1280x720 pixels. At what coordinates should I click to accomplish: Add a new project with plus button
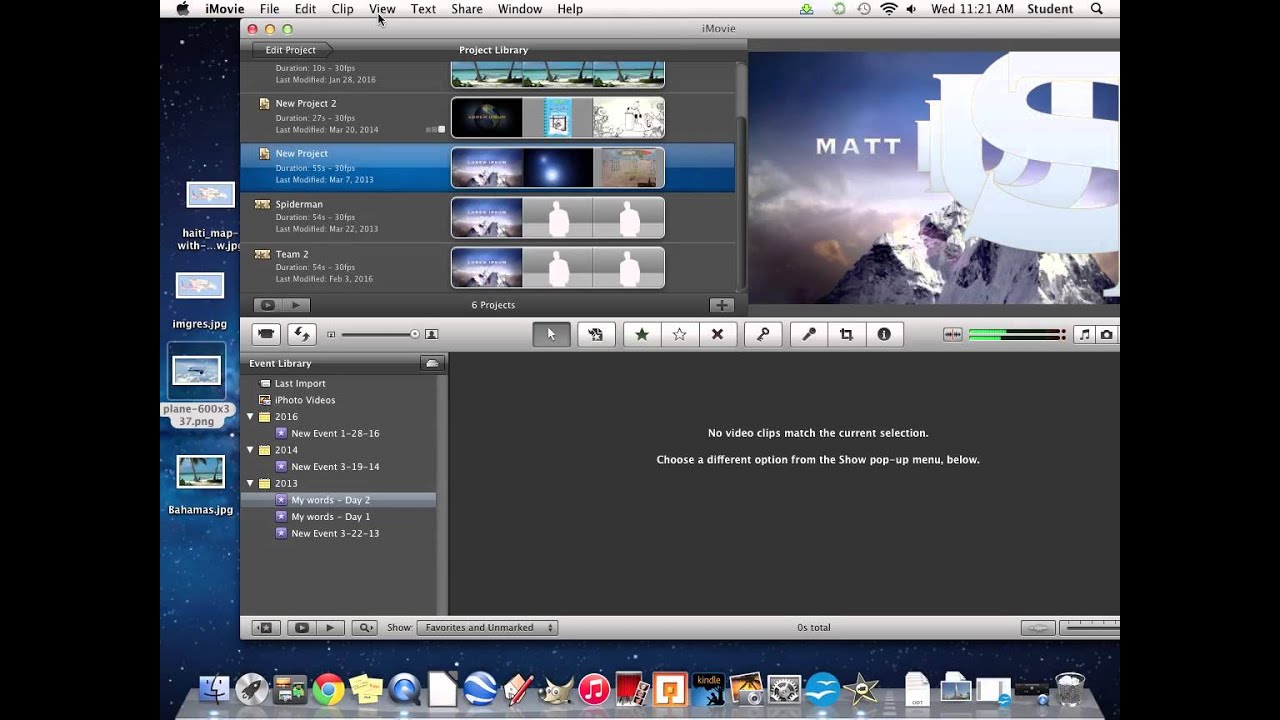722,305
